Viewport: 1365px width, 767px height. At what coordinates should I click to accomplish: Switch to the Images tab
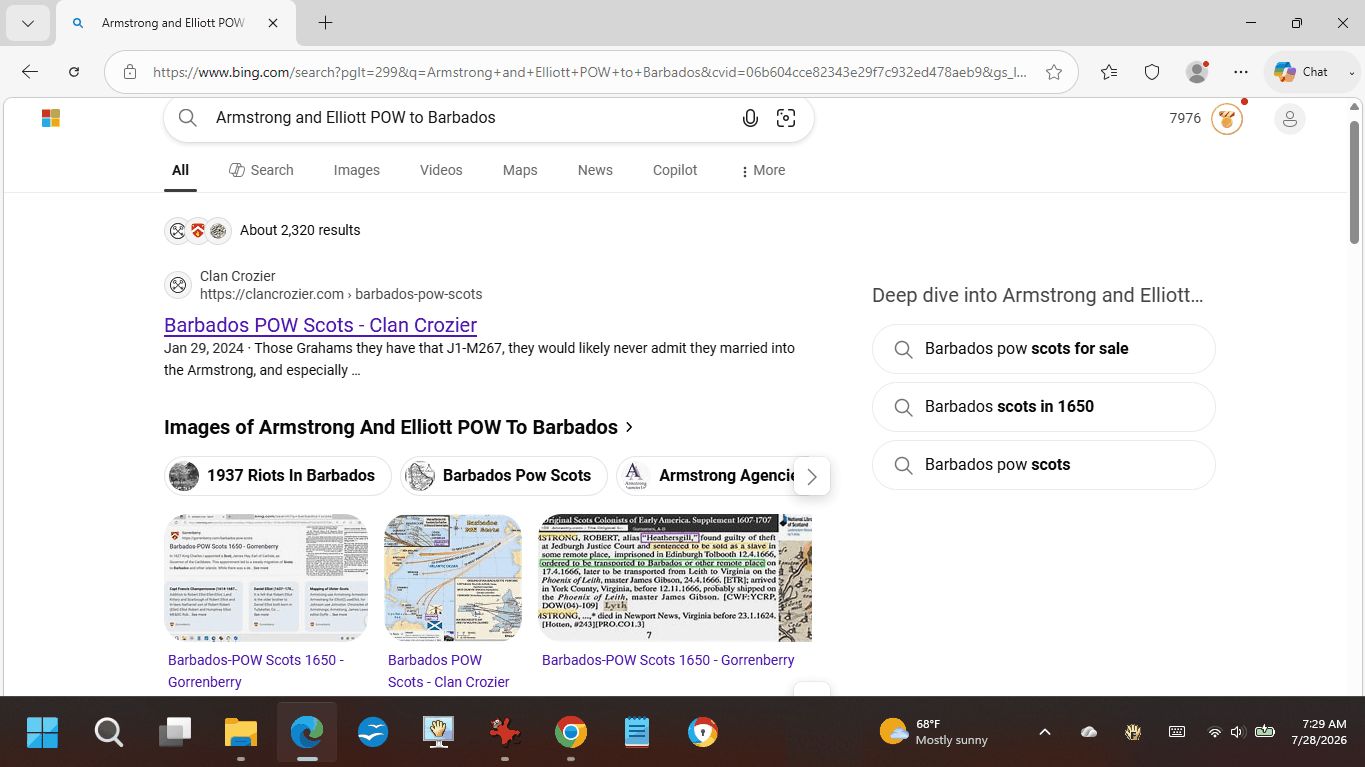(357, 170)
